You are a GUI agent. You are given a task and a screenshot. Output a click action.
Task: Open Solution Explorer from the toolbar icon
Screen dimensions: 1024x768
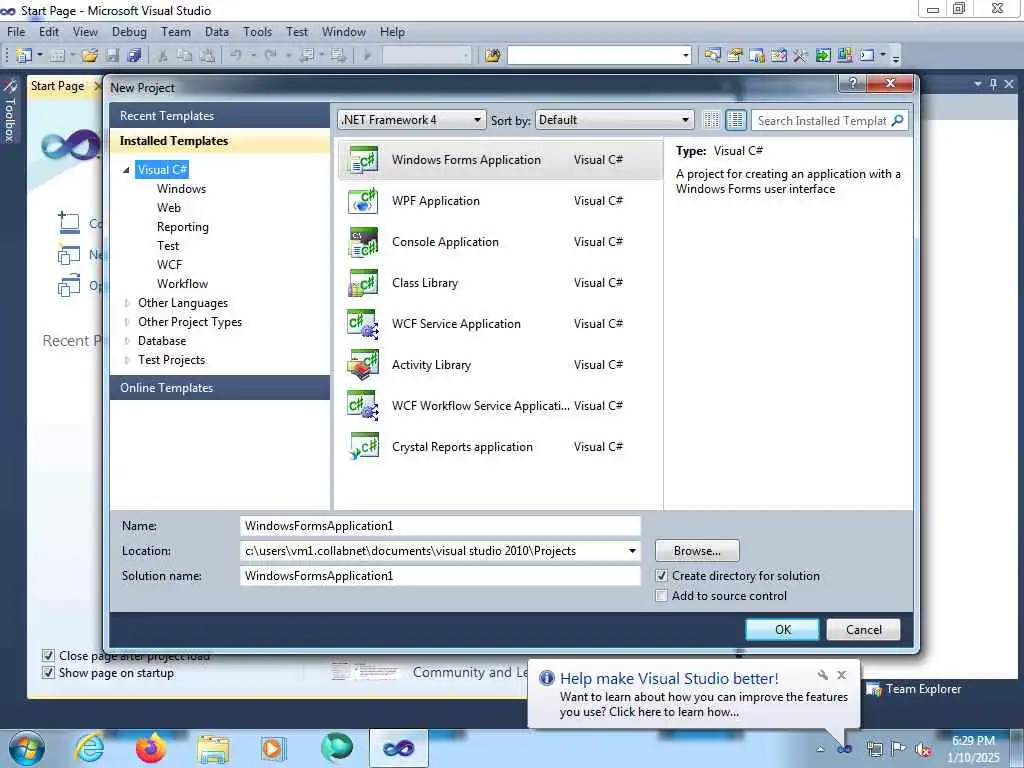point(712,56)
